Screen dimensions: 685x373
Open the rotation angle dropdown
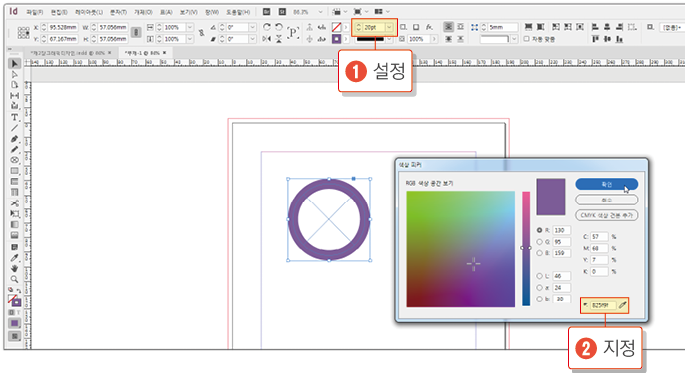click(253, 27)
